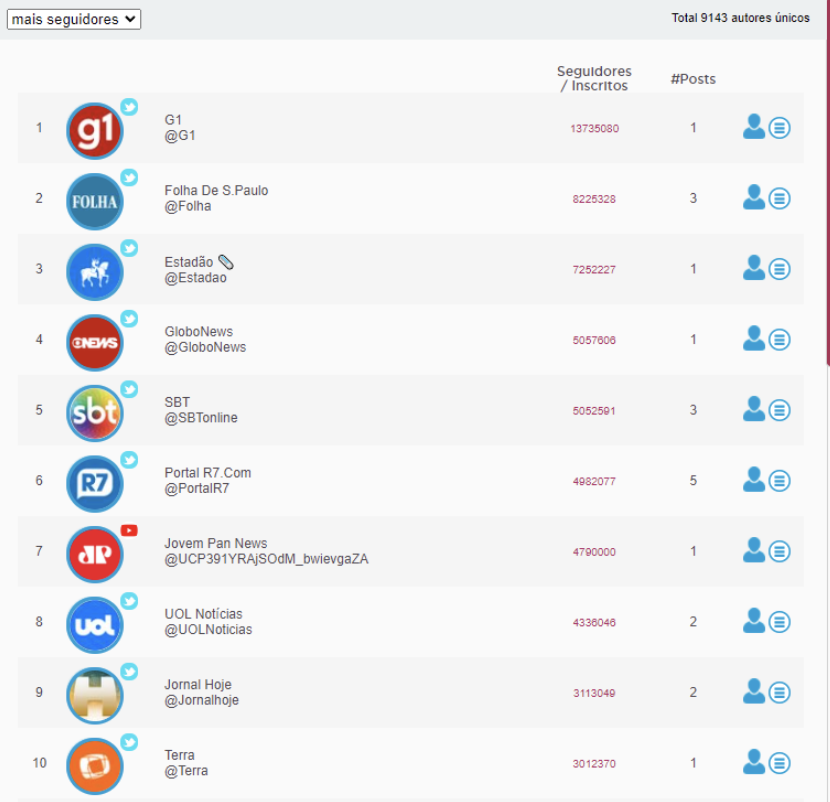
Task: Open the @G1 handle
Action: click(180, 136)
